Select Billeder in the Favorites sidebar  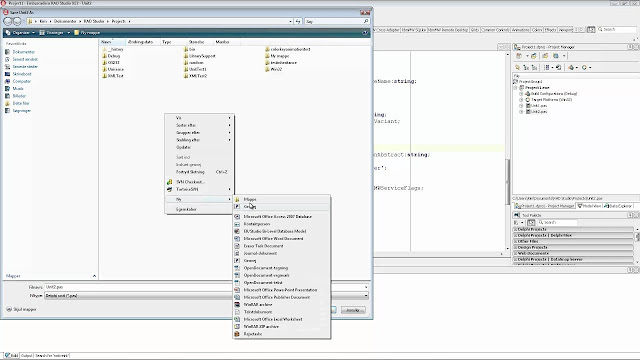(16, 96)
